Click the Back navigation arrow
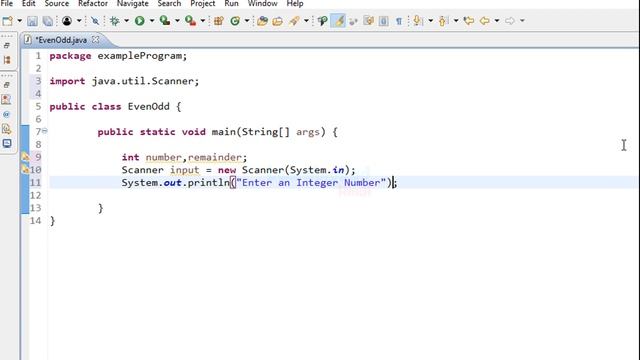640x360 pixels. click(x=484, y=21)
